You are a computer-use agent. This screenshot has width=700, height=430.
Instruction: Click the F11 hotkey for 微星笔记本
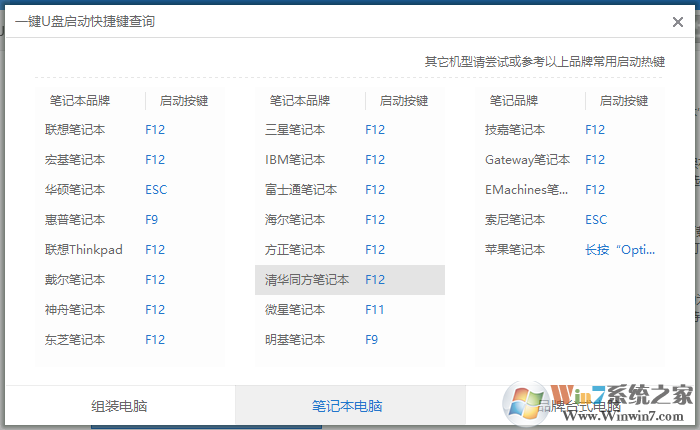(375, 309)
